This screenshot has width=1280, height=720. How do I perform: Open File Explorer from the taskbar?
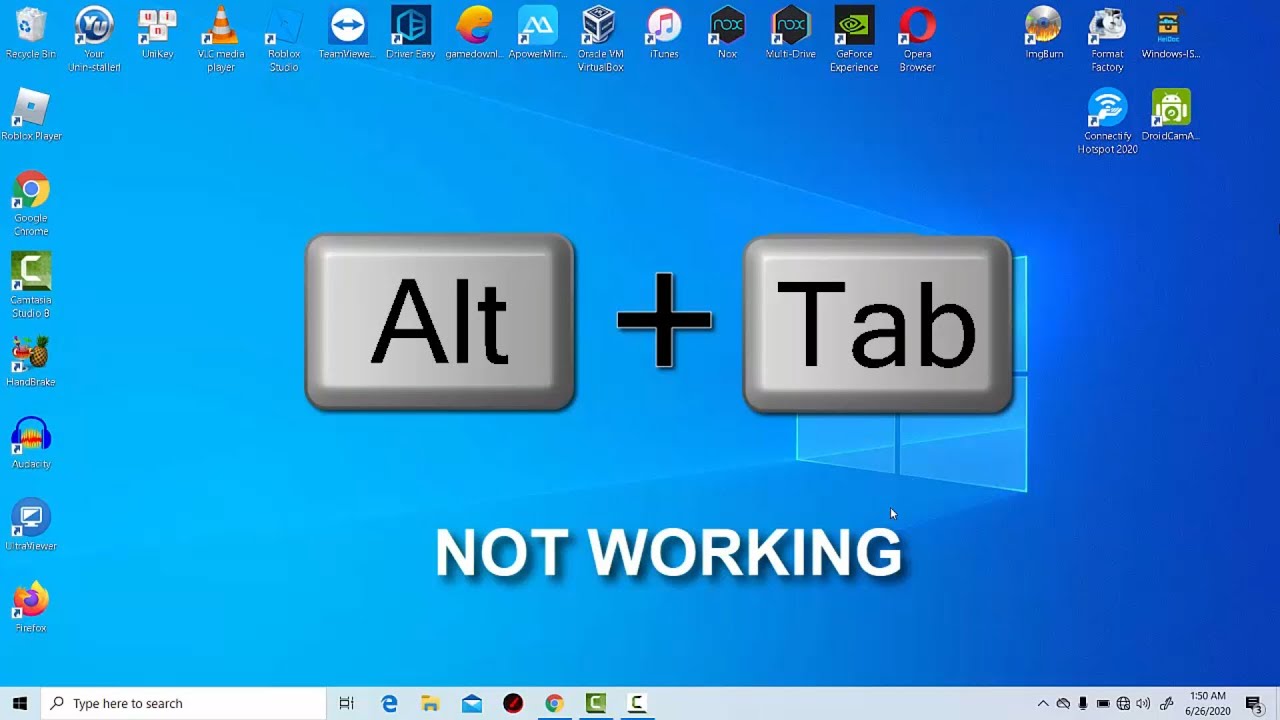coord(430,704)
